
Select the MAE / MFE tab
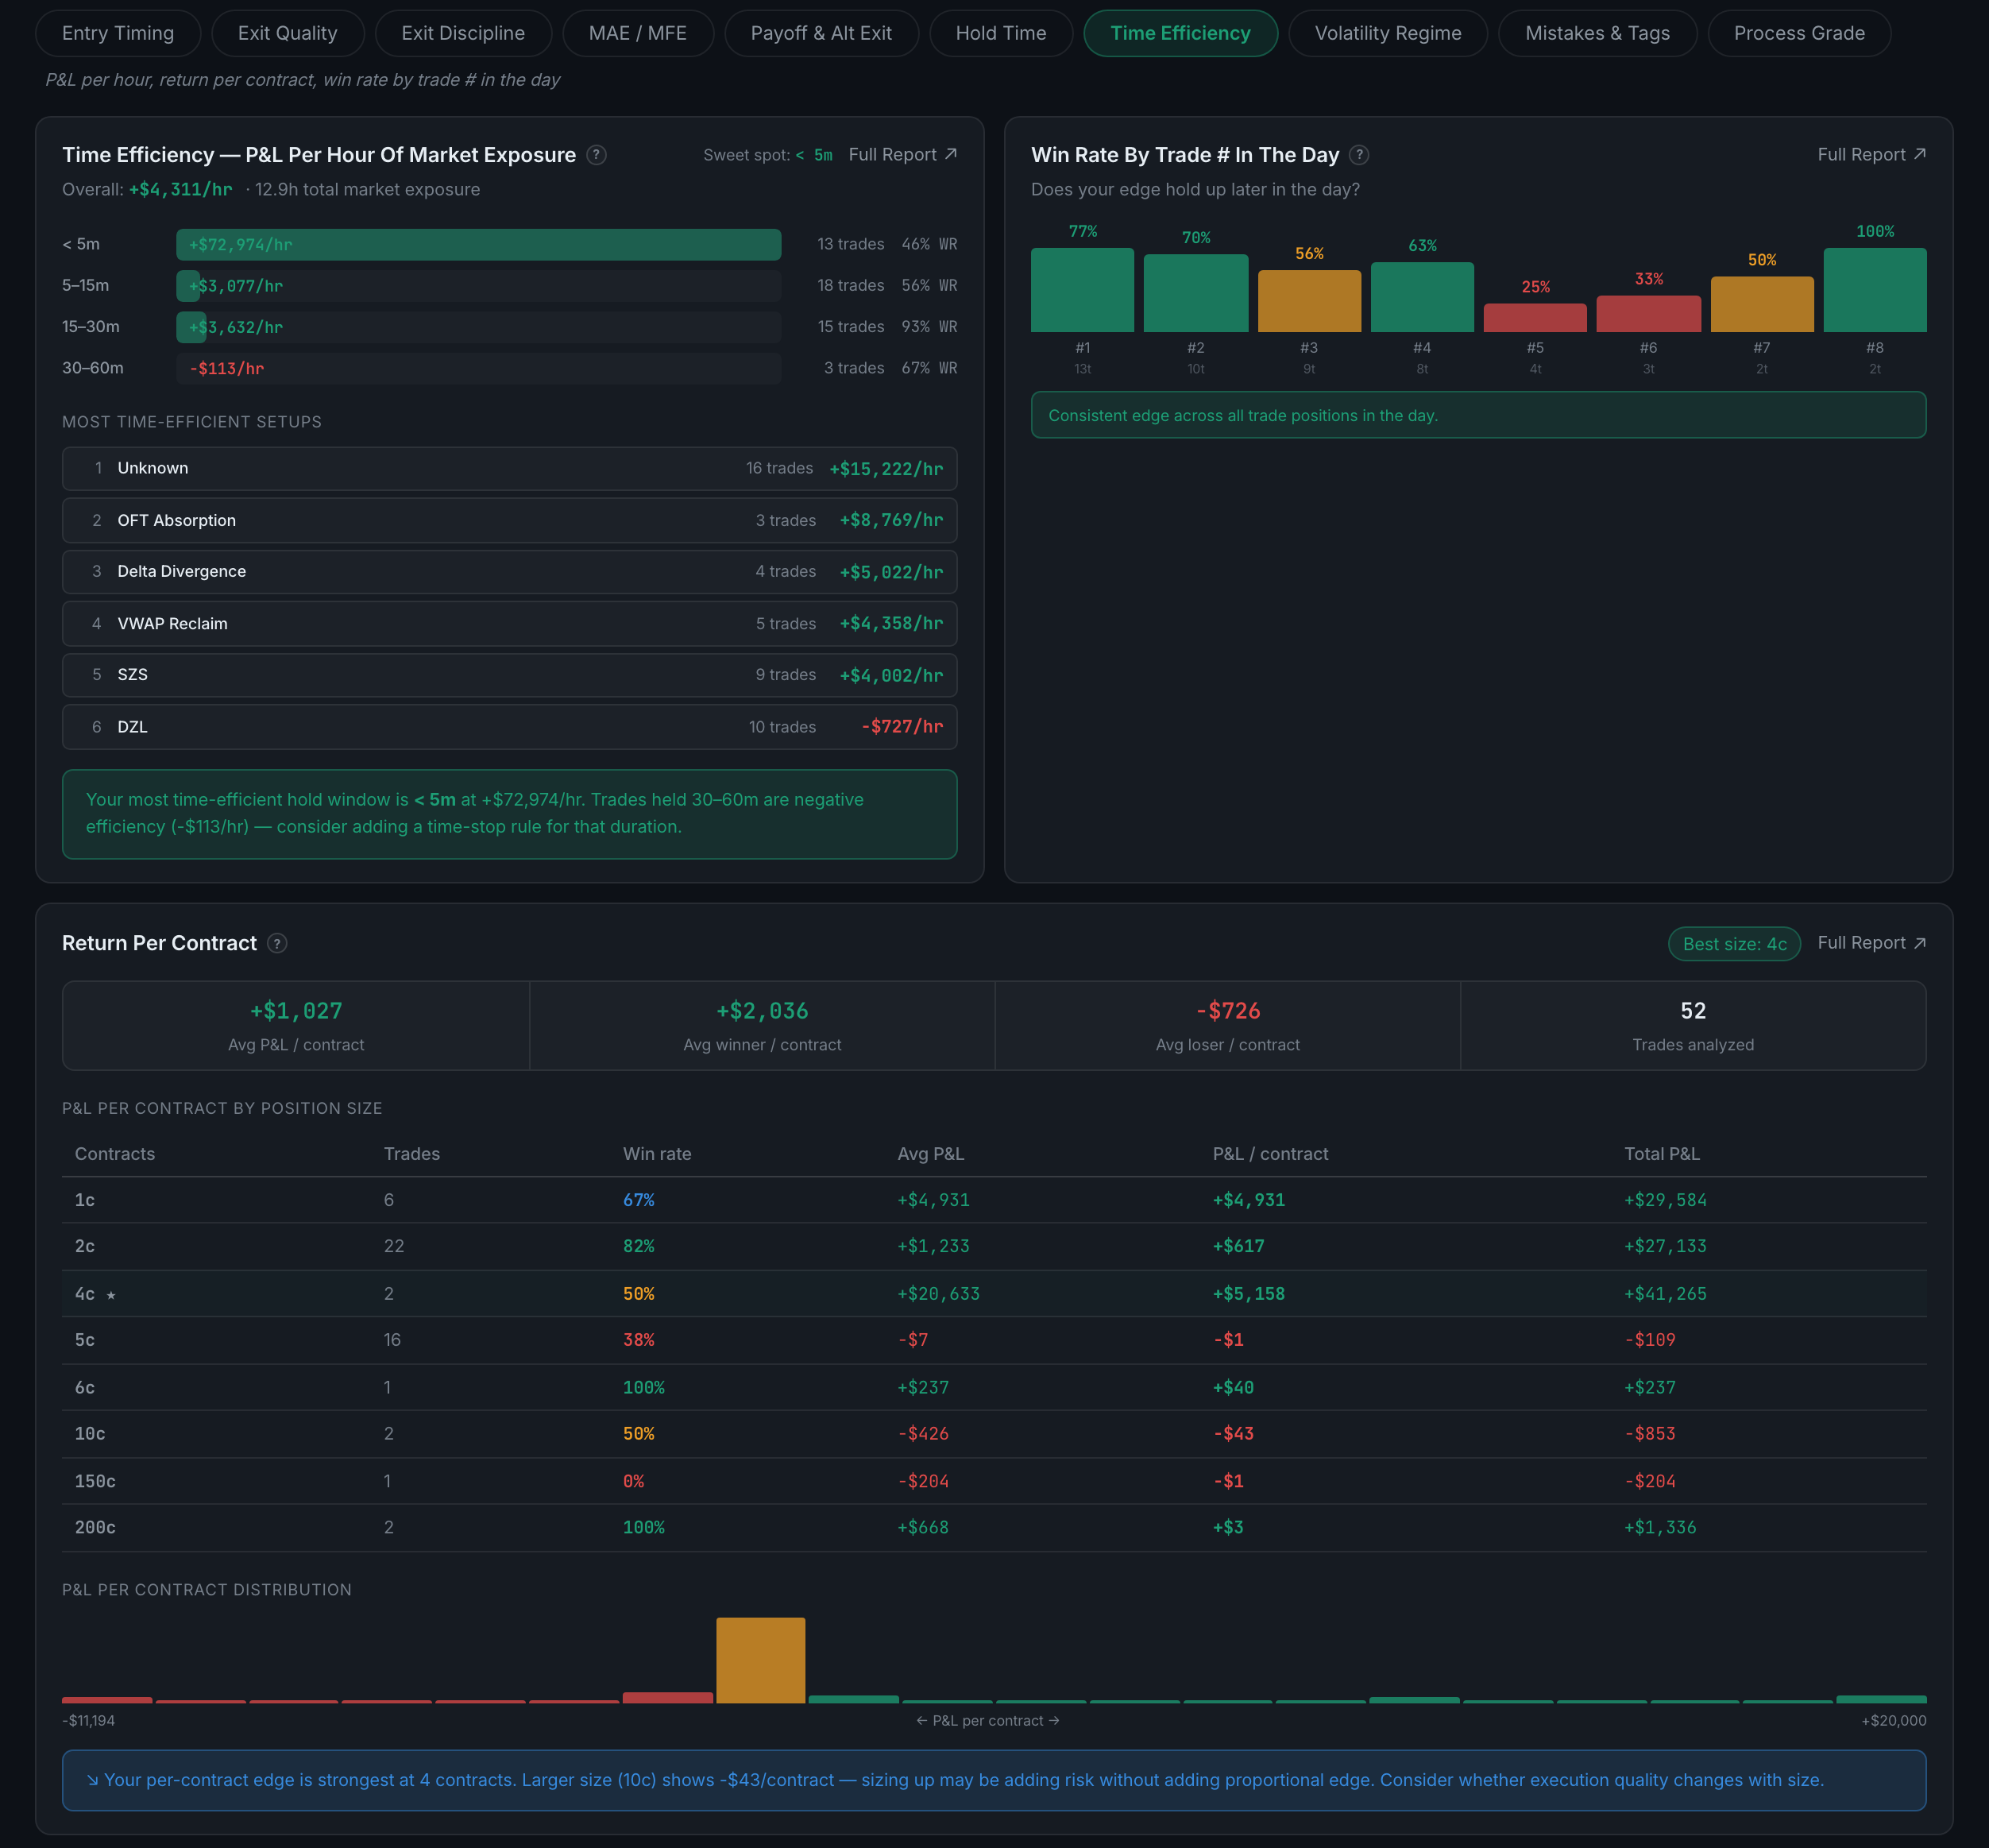(638, 33)
